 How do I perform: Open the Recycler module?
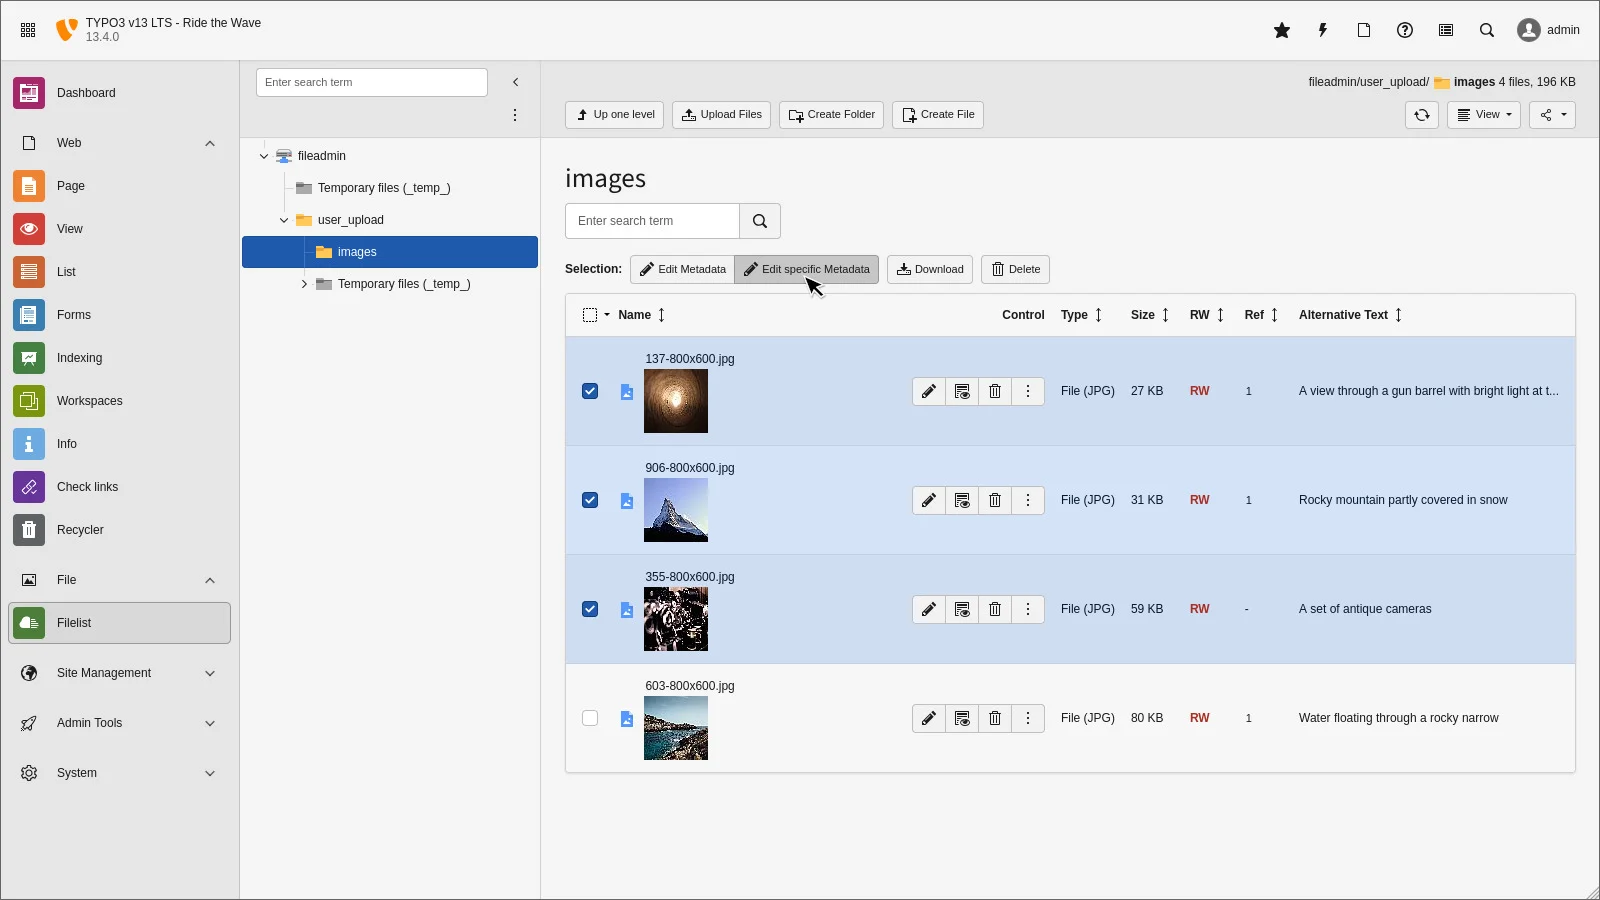coord(80,530)
